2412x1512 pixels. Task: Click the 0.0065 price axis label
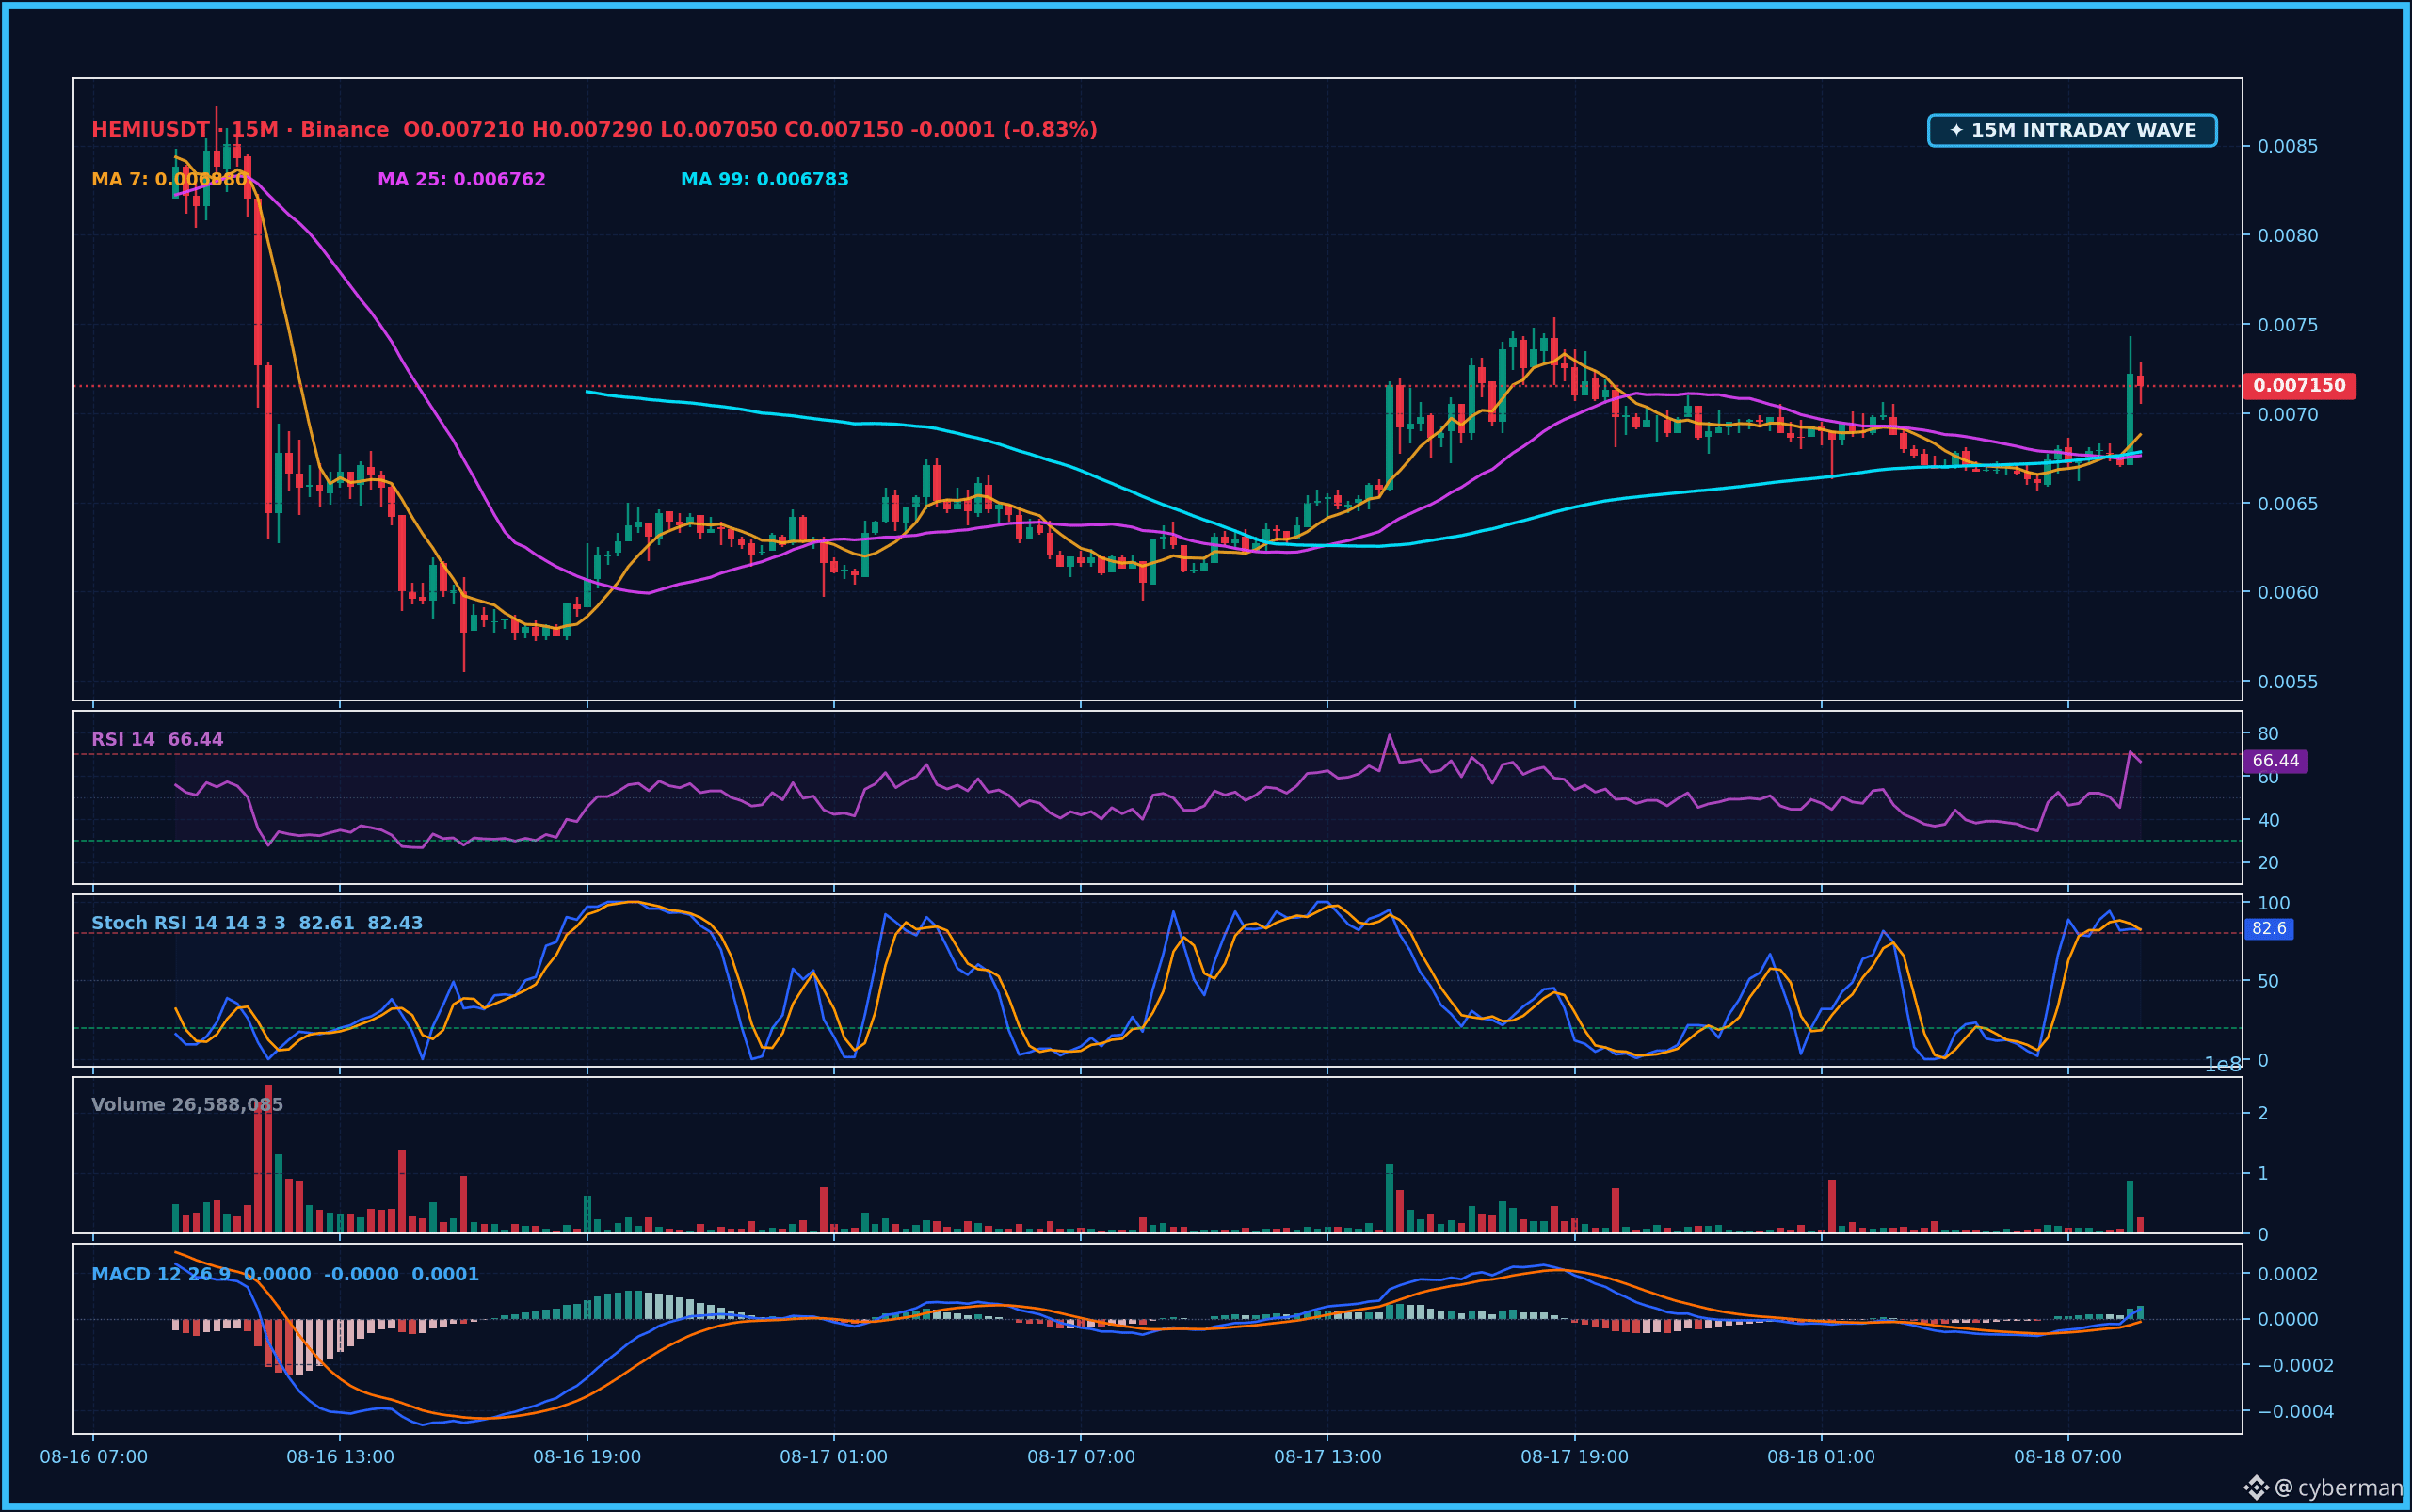(2288, 504)
